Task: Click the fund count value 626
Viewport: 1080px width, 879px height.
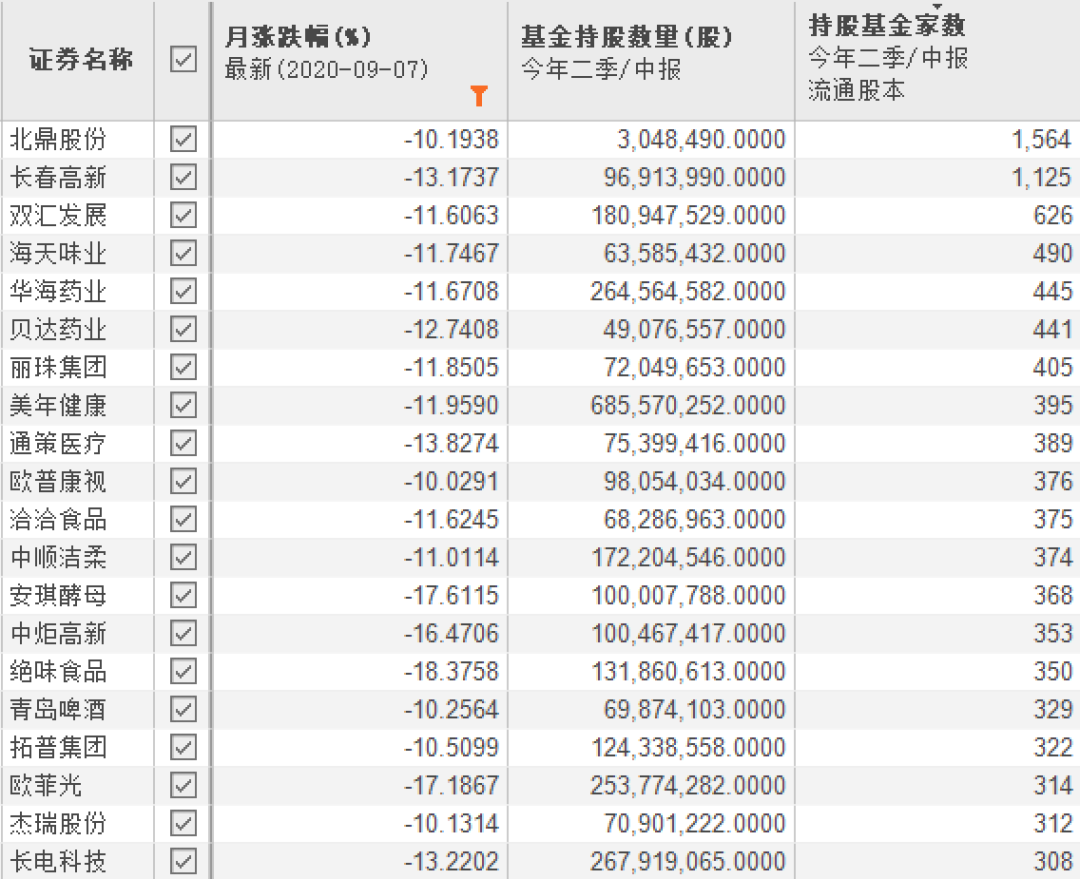Action: pyautogui.click(x=1052, y=215)
